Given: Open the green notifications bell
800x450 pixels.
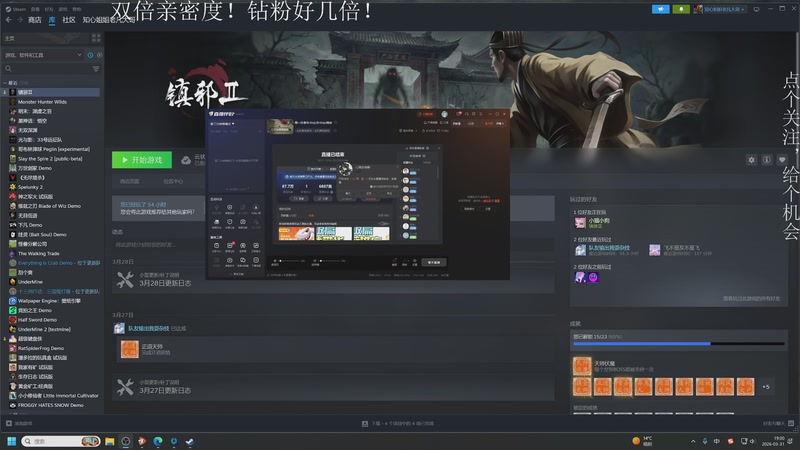Looking at the screenshot, I should point(681,9).
